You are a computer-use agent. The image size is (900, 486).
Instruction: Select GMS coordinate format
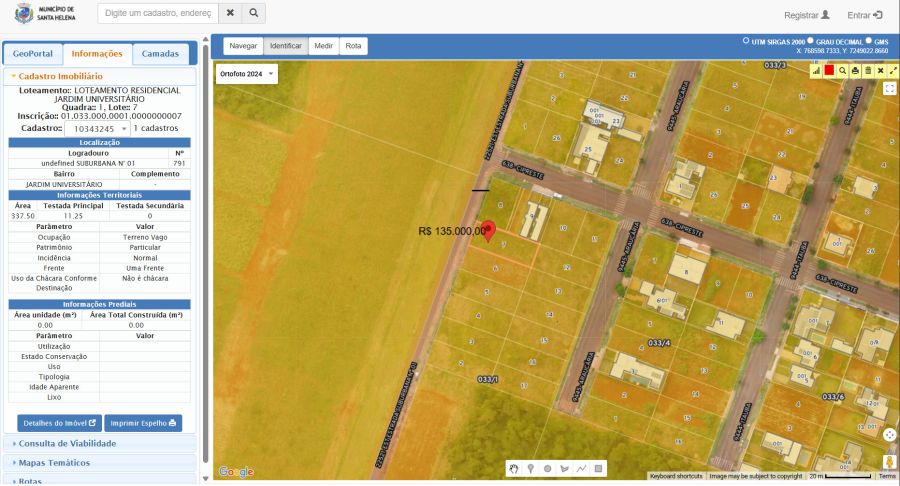pos(869,41)
